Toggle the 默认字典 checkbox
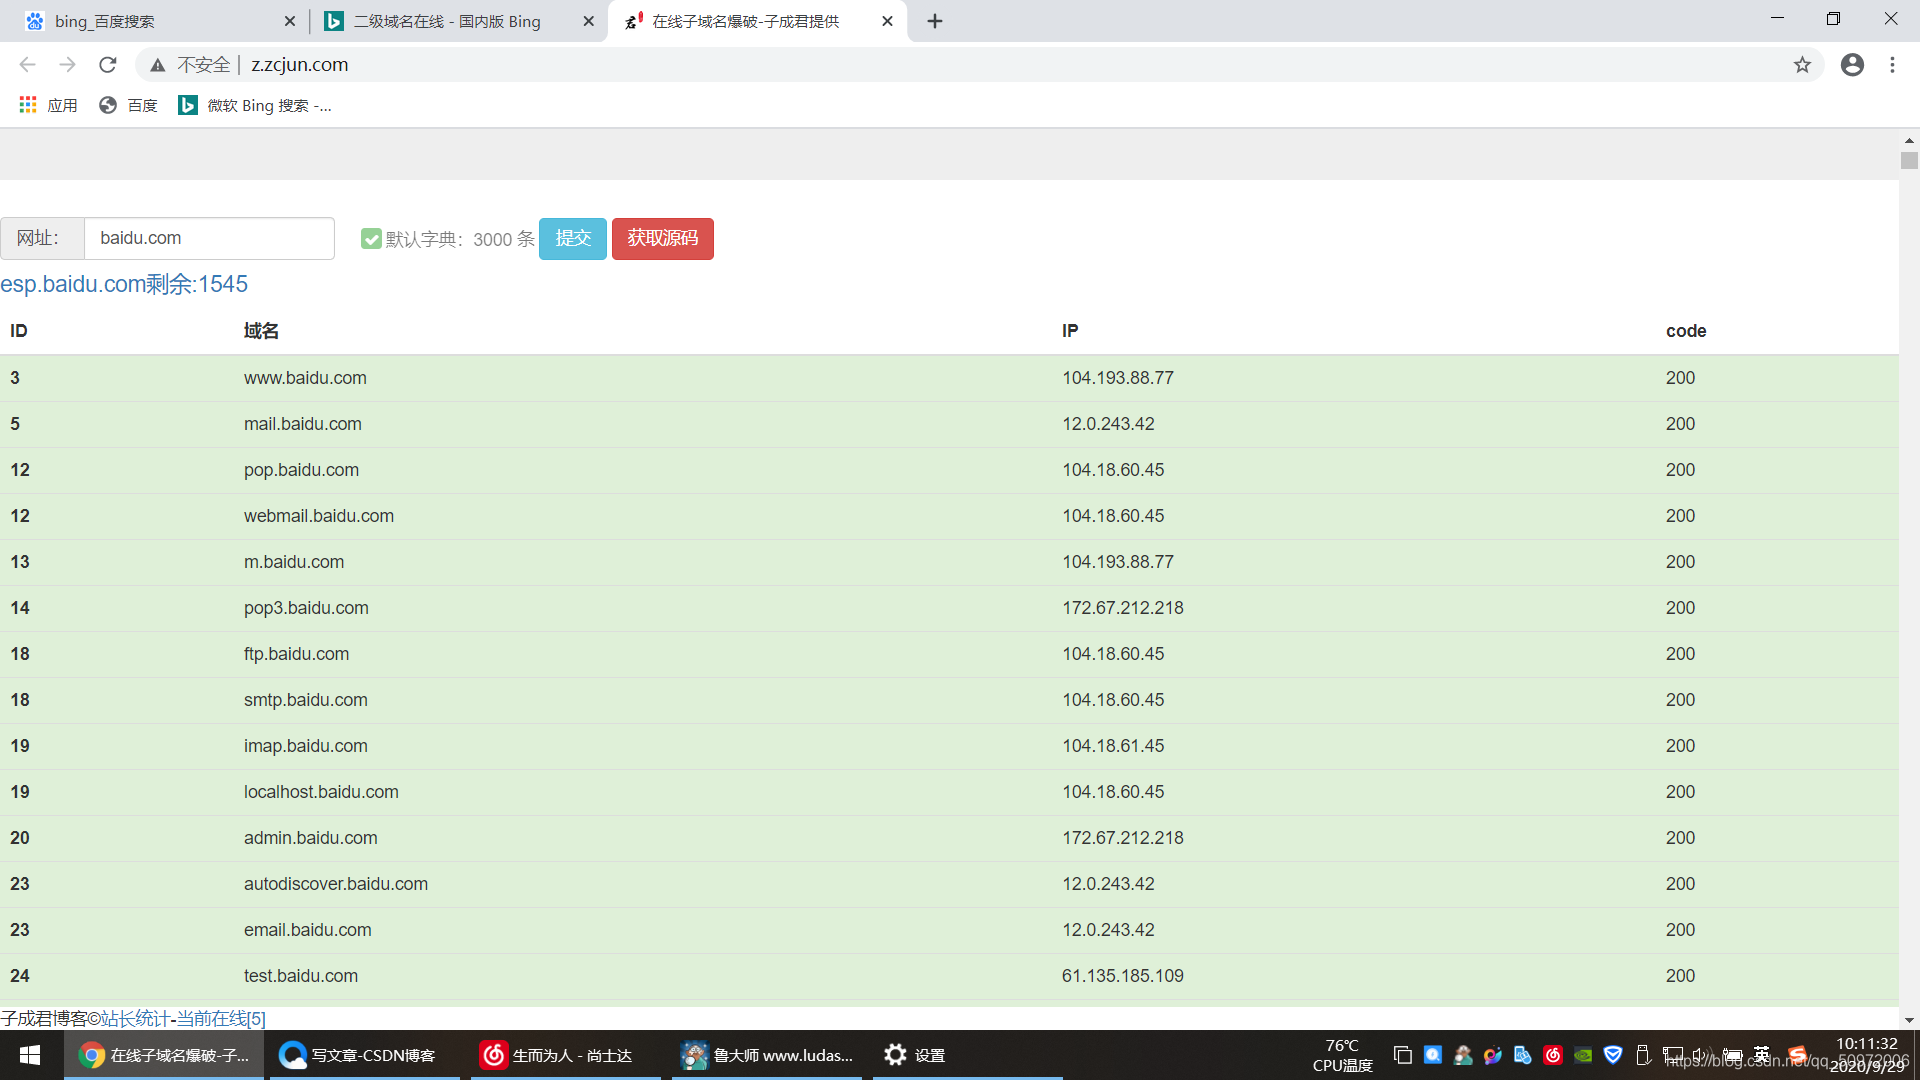 pos(371,239)
